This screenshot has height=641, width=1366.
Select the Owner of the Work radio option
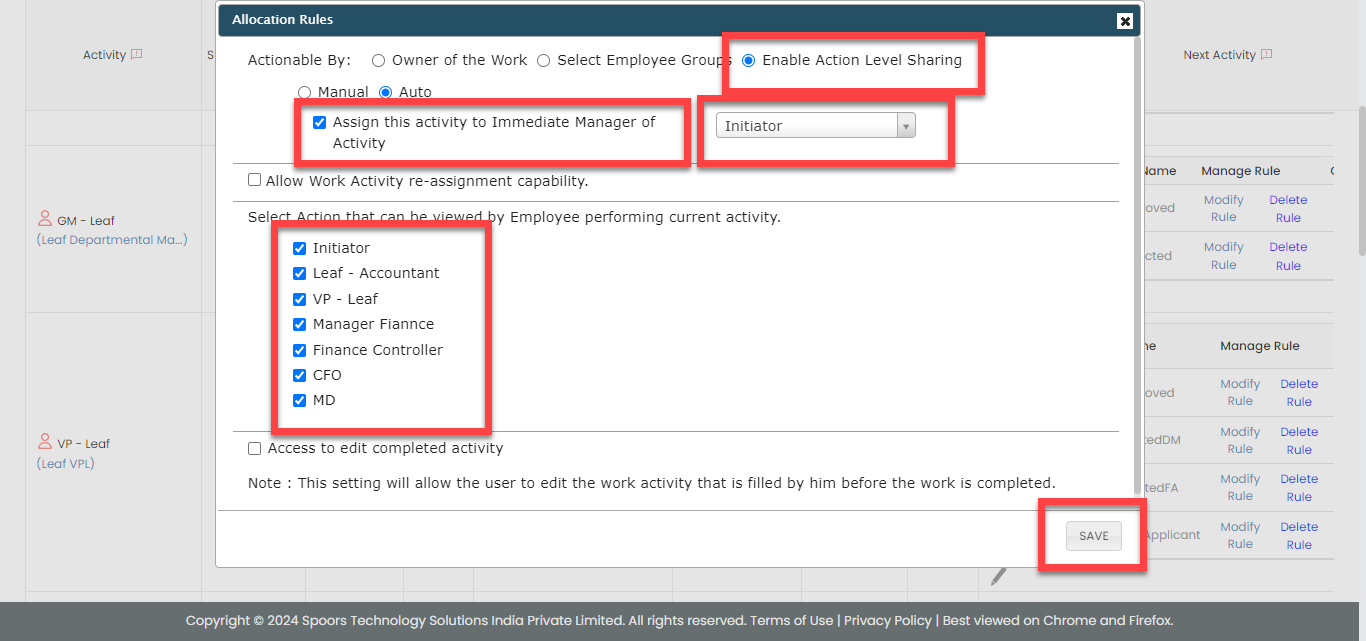(378, 61)
